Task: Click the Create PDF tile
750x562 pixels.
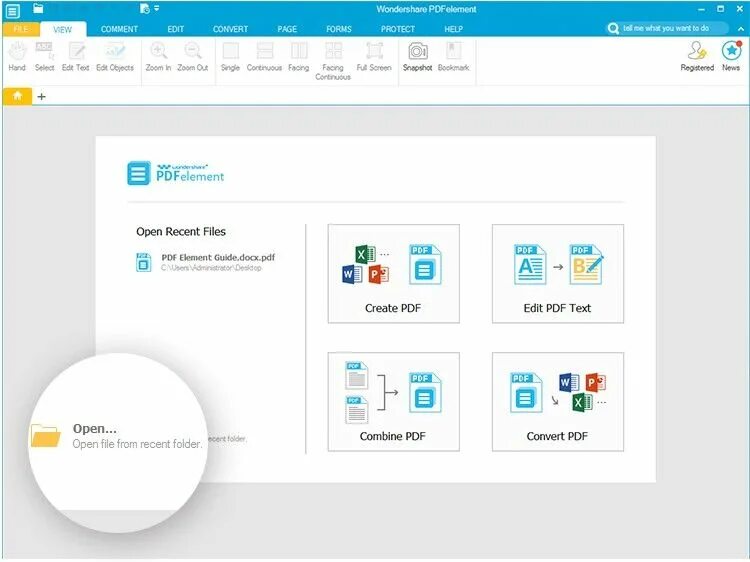Action: tap(394, 274)
